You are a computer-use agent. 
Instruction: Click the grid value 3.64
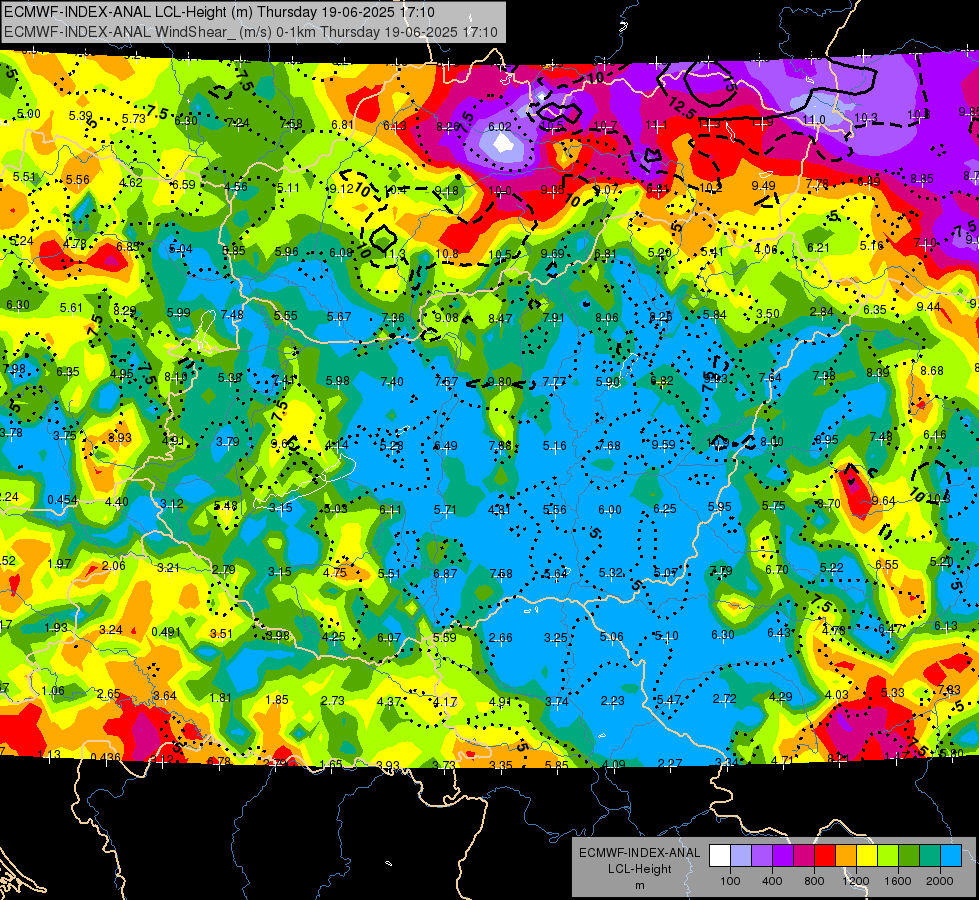pyautogui.click(x=165, y=695)
